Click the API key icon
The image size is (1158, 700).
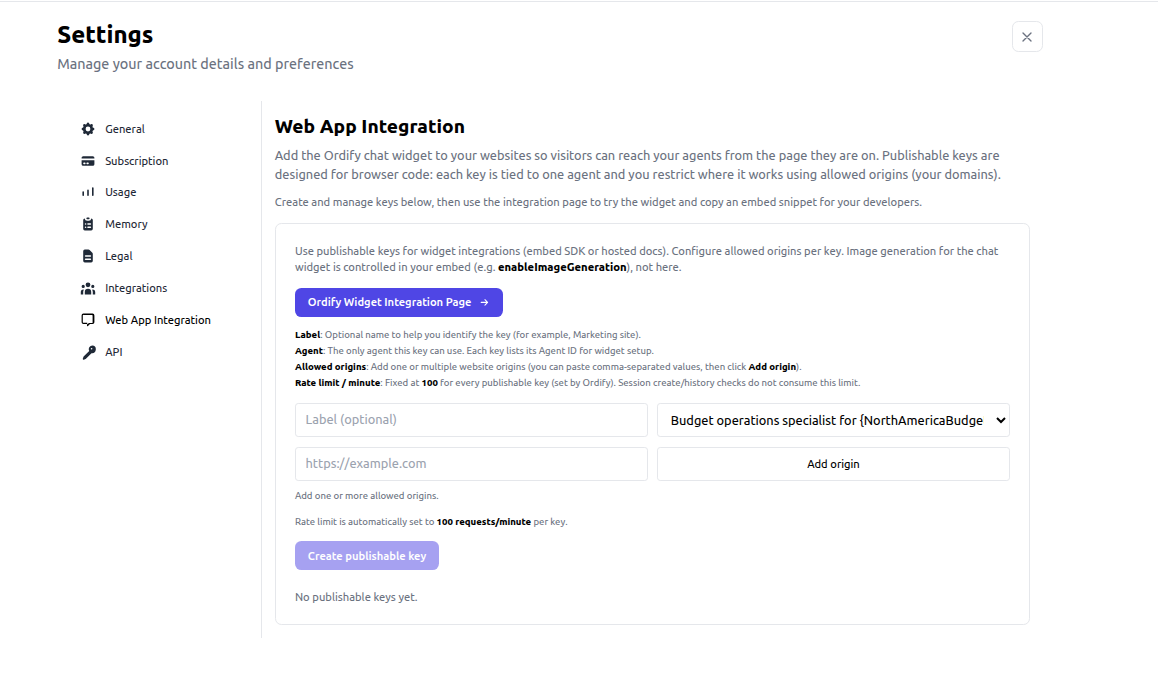click(89, 352)
